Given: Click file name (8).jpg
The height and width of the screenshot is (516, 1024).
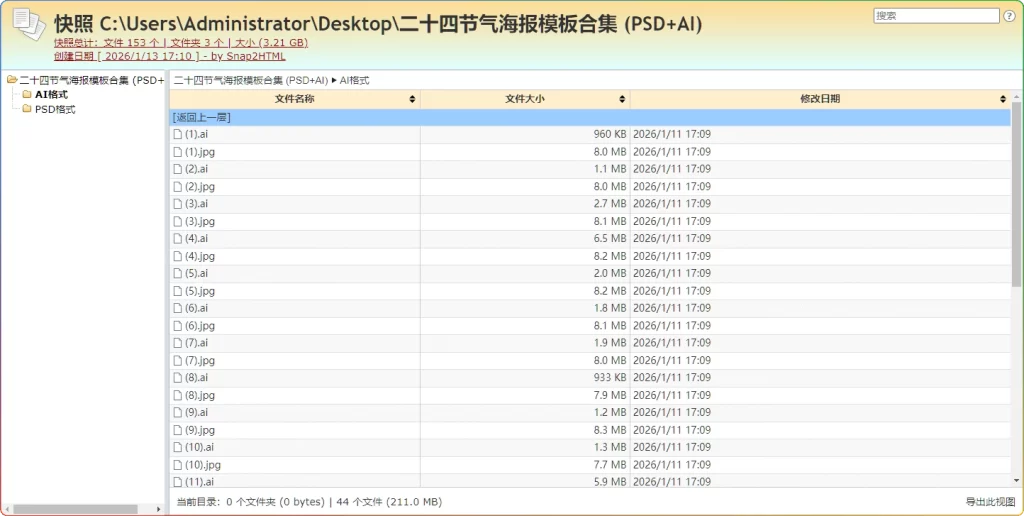Looking at the screenshot, I should 200,395.
